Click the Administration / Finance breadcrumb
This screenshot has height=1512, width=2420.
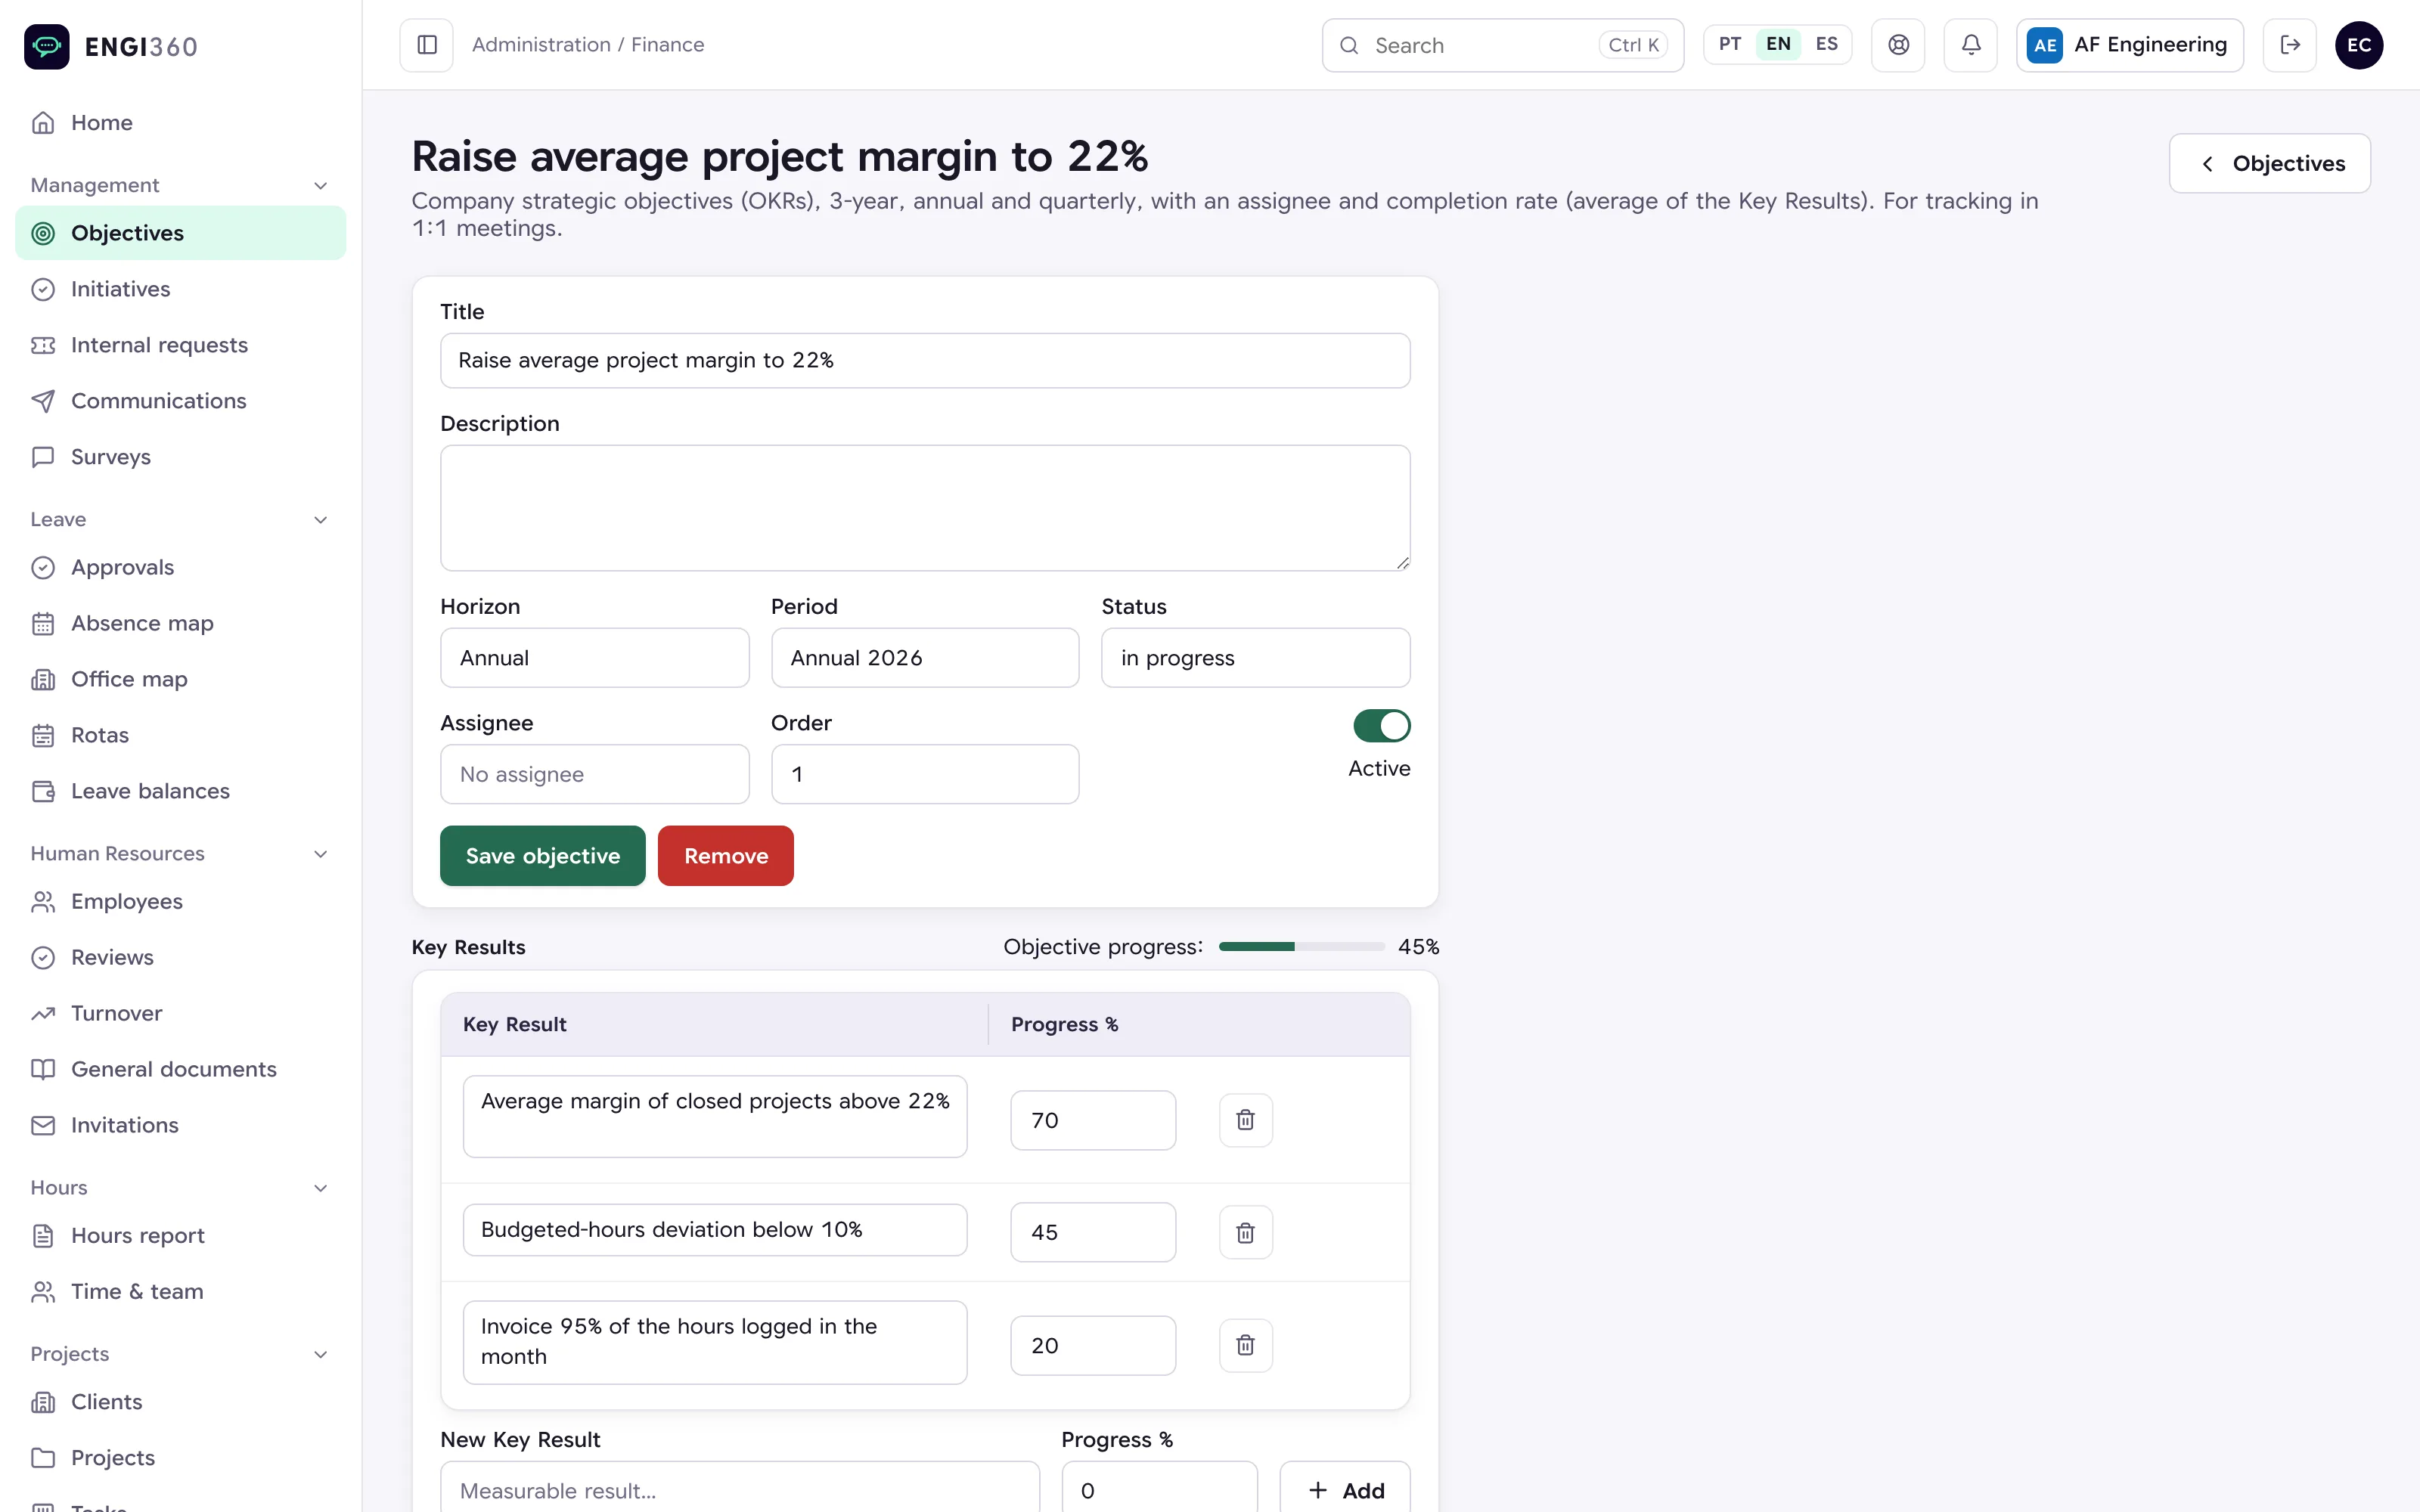(587, 45)
